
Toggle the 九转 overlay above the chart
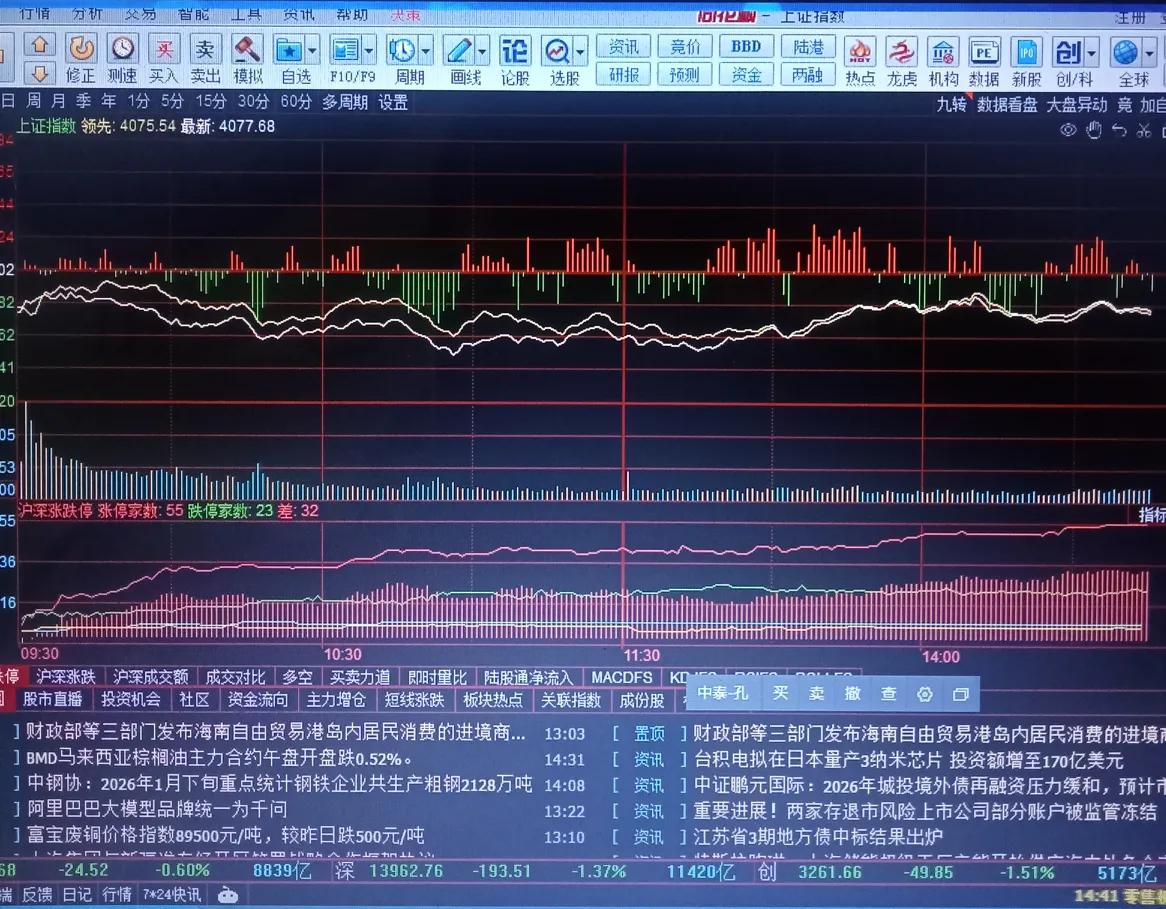950,104
